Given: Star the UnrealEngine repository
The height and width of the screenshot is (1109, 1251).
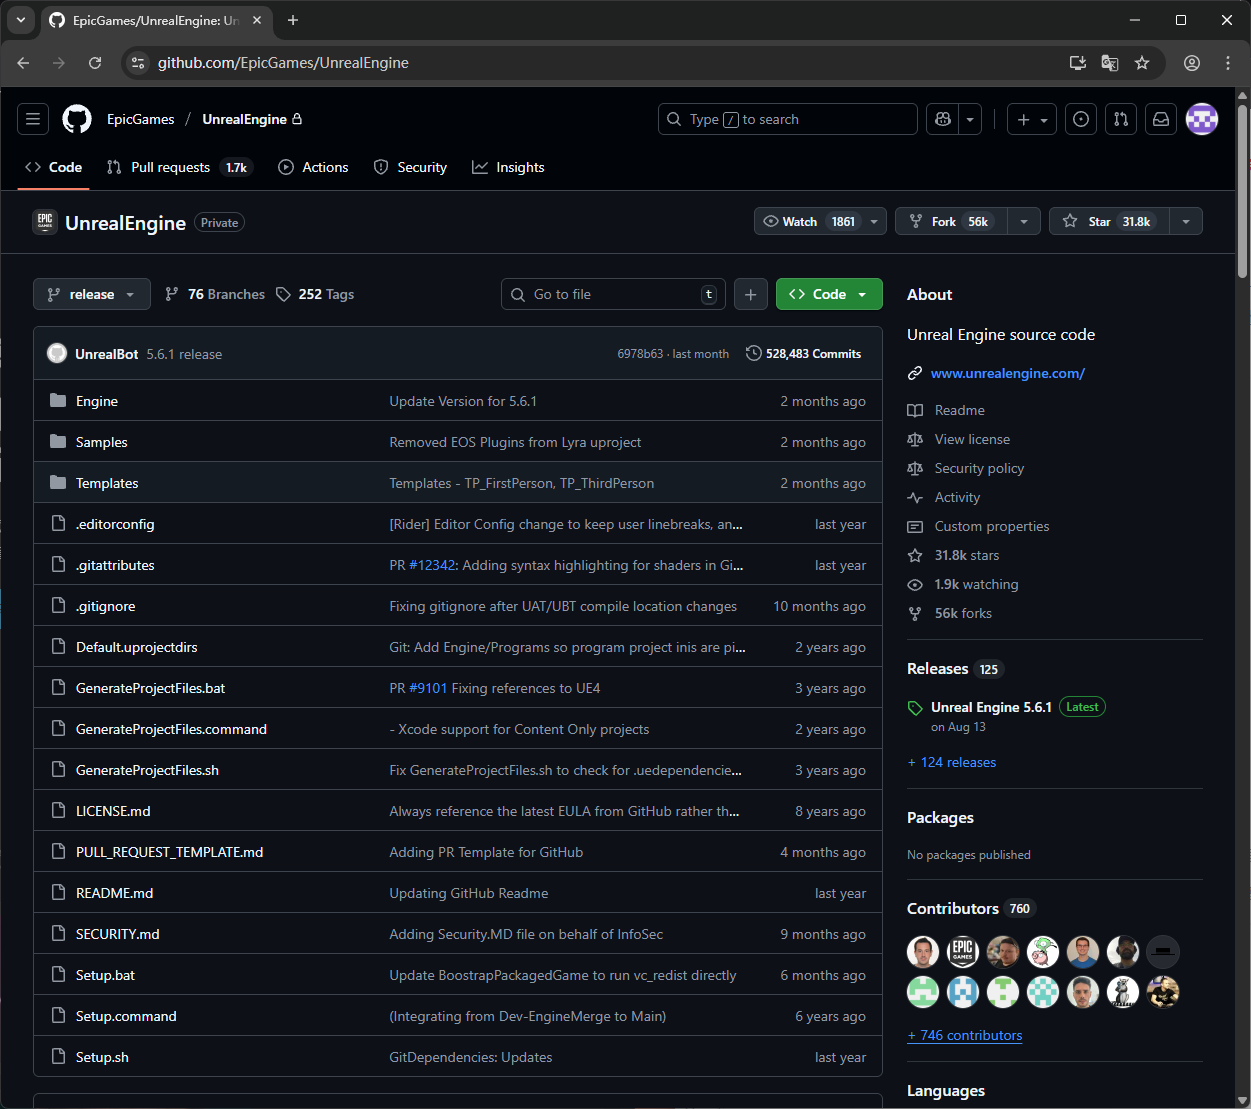Looking at the screenshot, I should tap(1109, 221).
